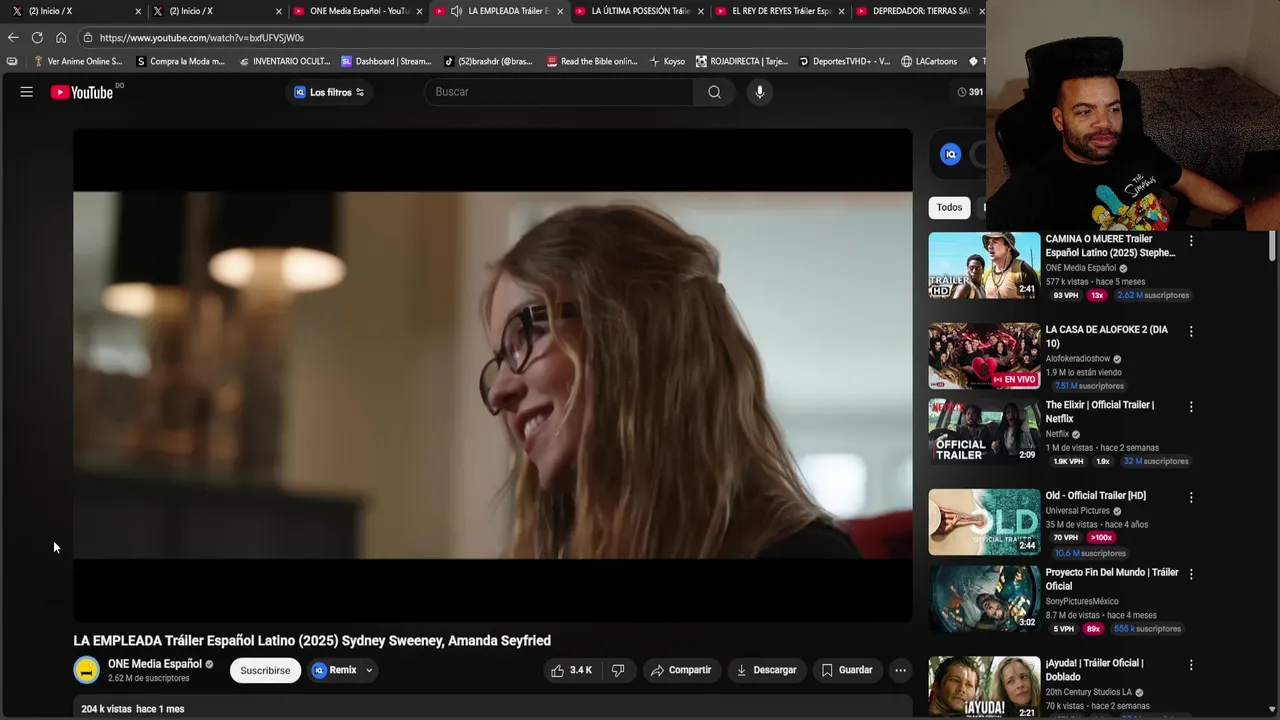
Task: Open options menu for ¡Ayuda! Tráiler Oficial
Action: (x=1190, y=665)
